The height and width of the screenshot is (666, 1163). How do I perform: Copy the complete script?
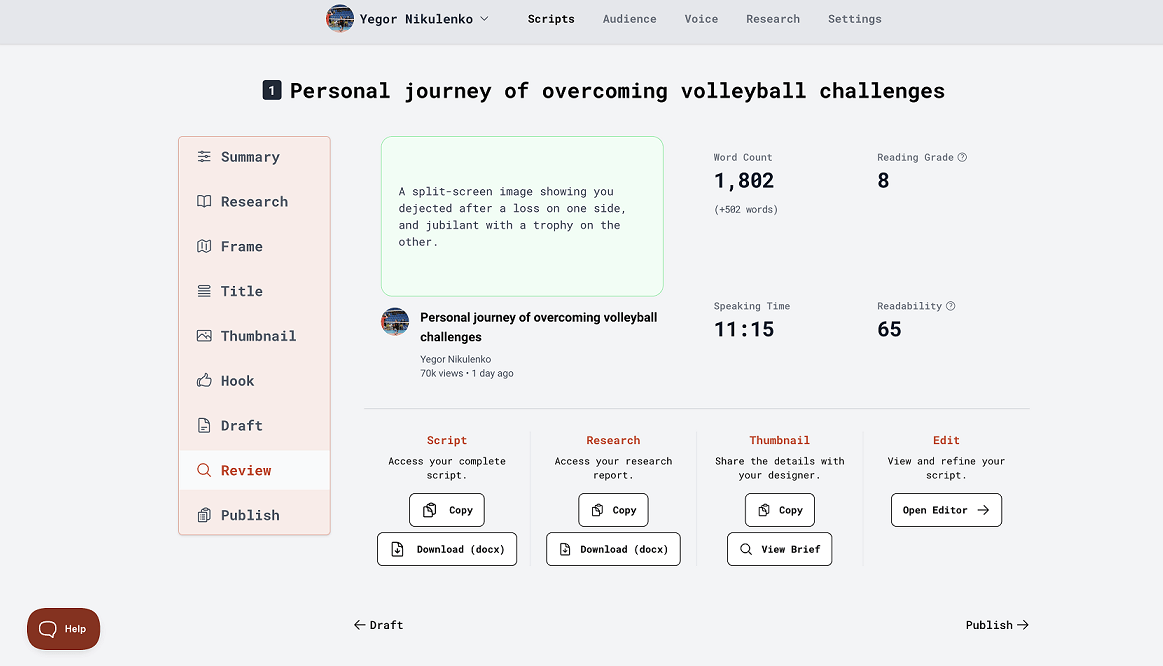[447, 510]
